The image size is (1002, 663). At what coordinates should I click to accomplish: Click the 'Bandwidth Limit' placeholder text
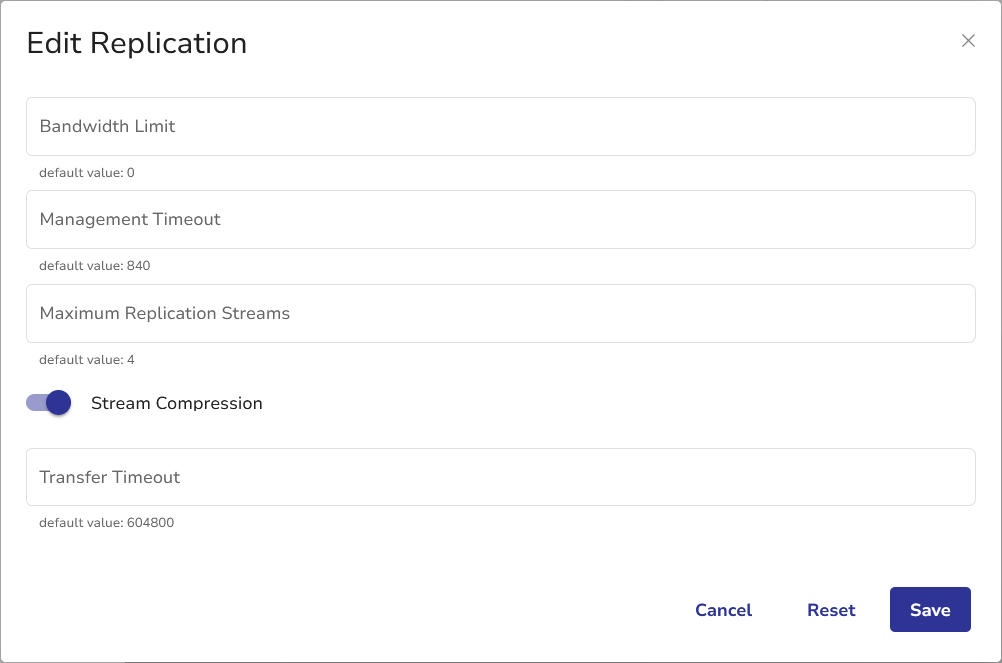(107, 126)
